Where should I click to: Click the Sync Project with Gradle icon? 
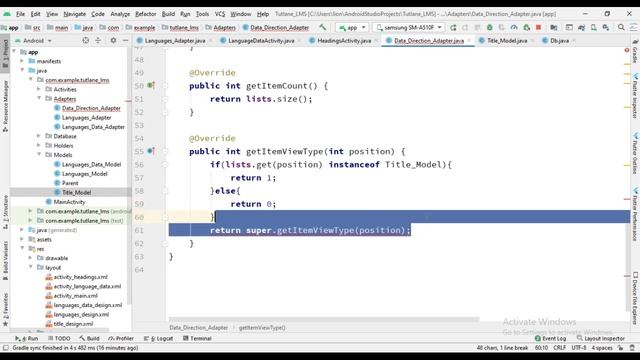tap(582, 27)
